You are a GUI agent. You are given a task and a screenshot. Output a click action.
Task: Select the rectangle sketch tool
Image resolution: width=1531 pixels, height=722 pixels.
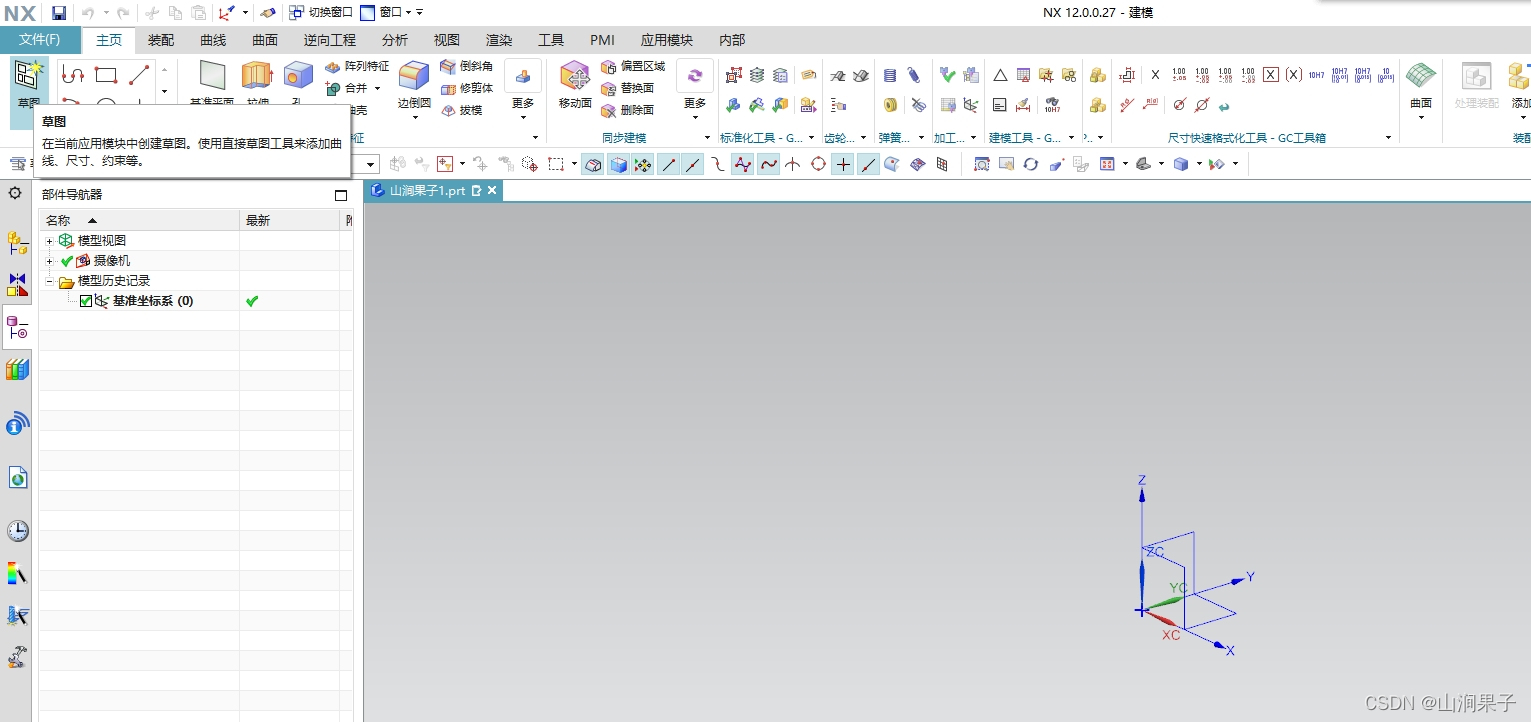point(106,75)
